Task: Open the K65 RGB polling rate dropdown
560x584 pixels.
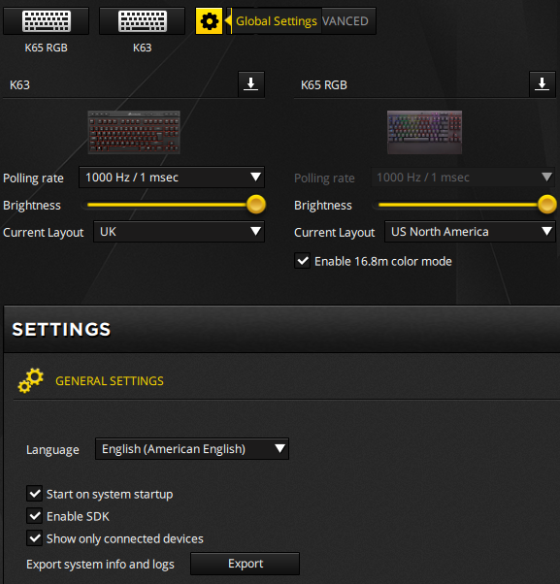Action: [x=463, y=177]
